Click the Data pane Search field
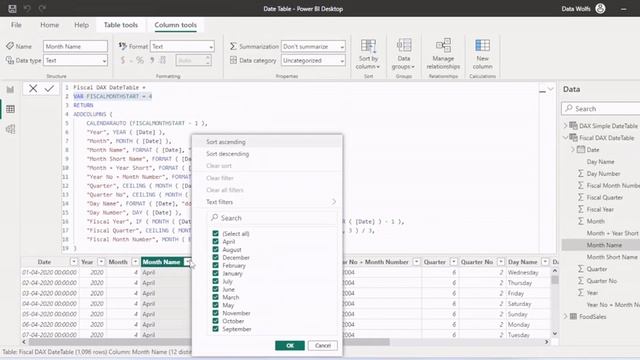This screenshot has height=360, width=640. pos(601,109)
